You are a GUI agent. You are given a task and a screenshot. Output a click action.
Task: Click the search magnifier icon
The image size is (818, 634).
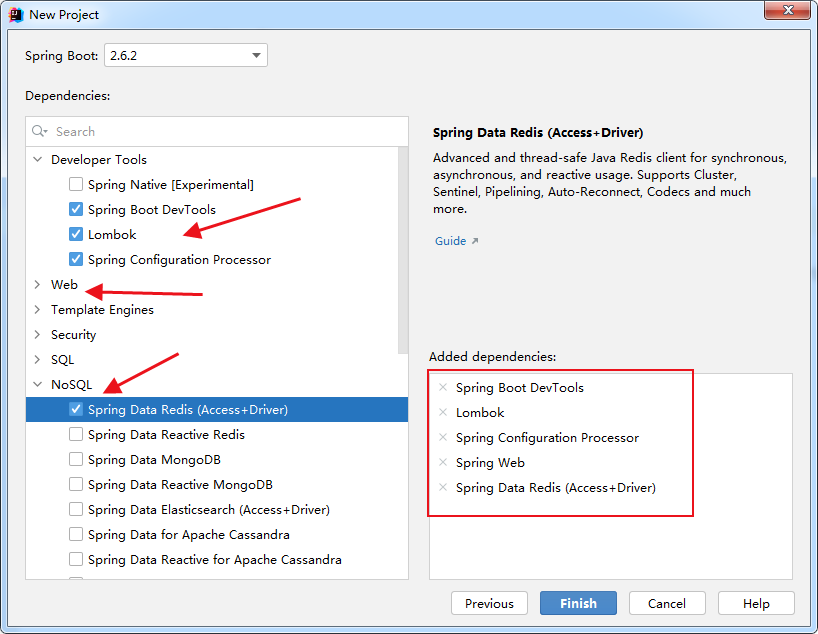tap(40, 131)
